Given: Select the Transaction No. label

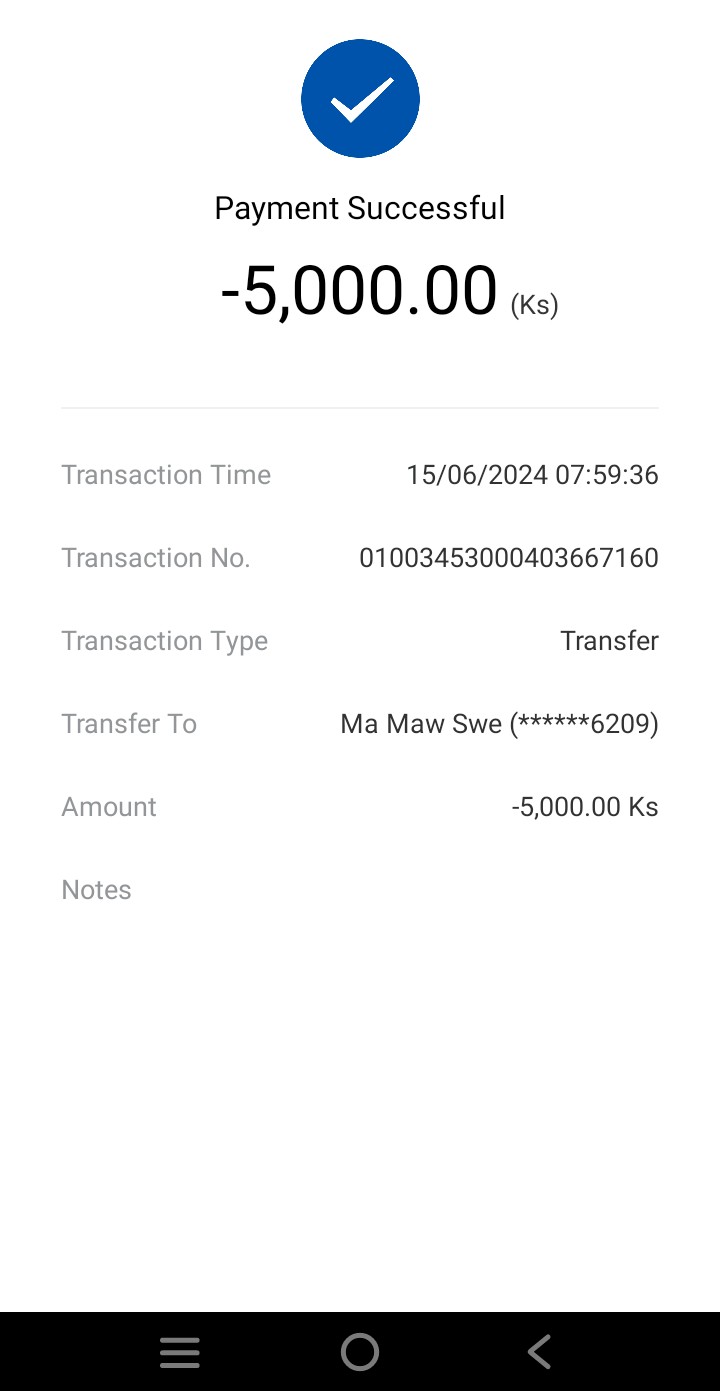Looking at the screenshot, I should [156, 558].
